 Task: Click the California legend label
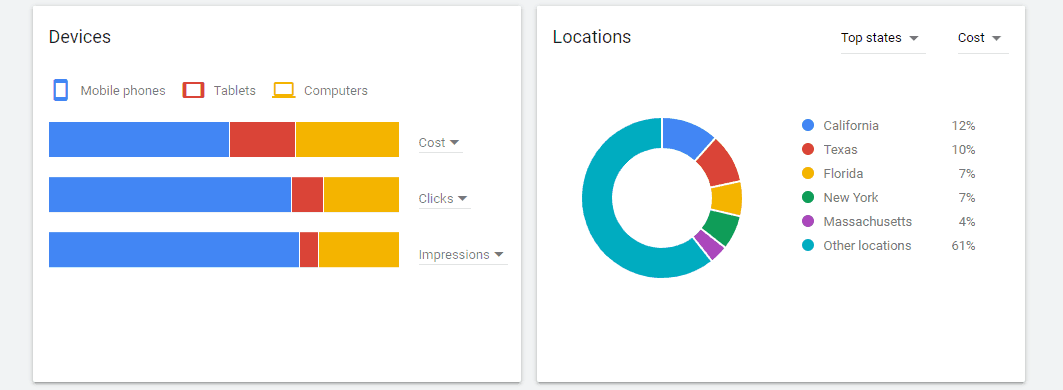(x=851, y=125)
